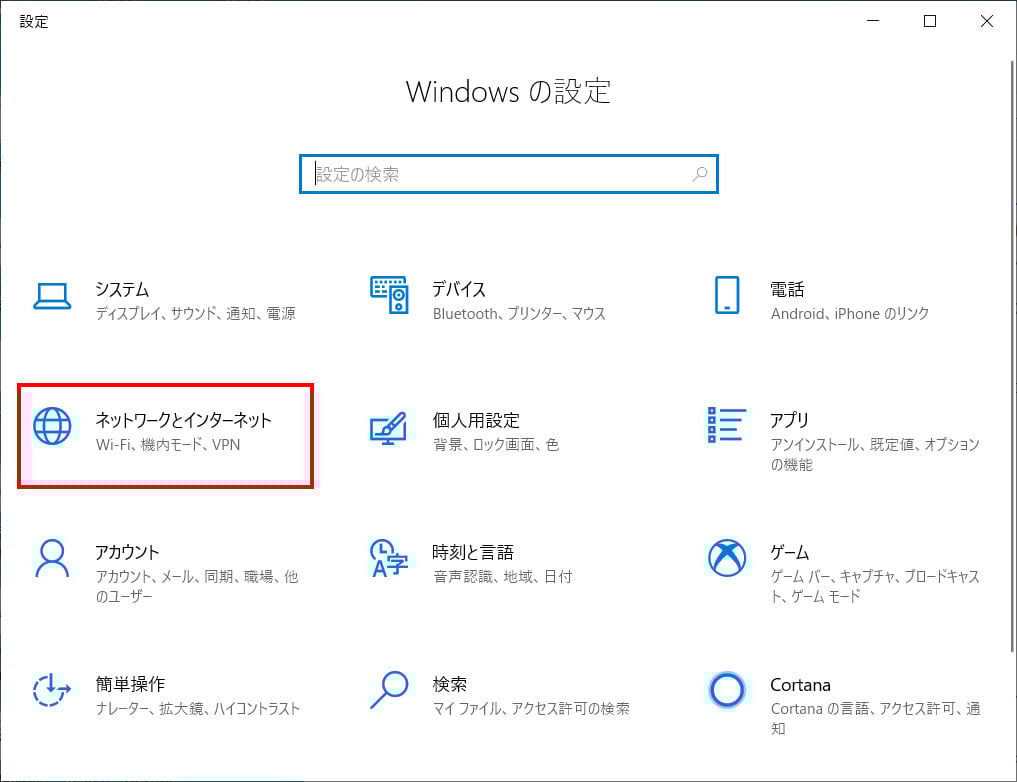The image size is (1017, 782).
Task: Open 検索 settings heading
Action: click(x=449, y=684)
